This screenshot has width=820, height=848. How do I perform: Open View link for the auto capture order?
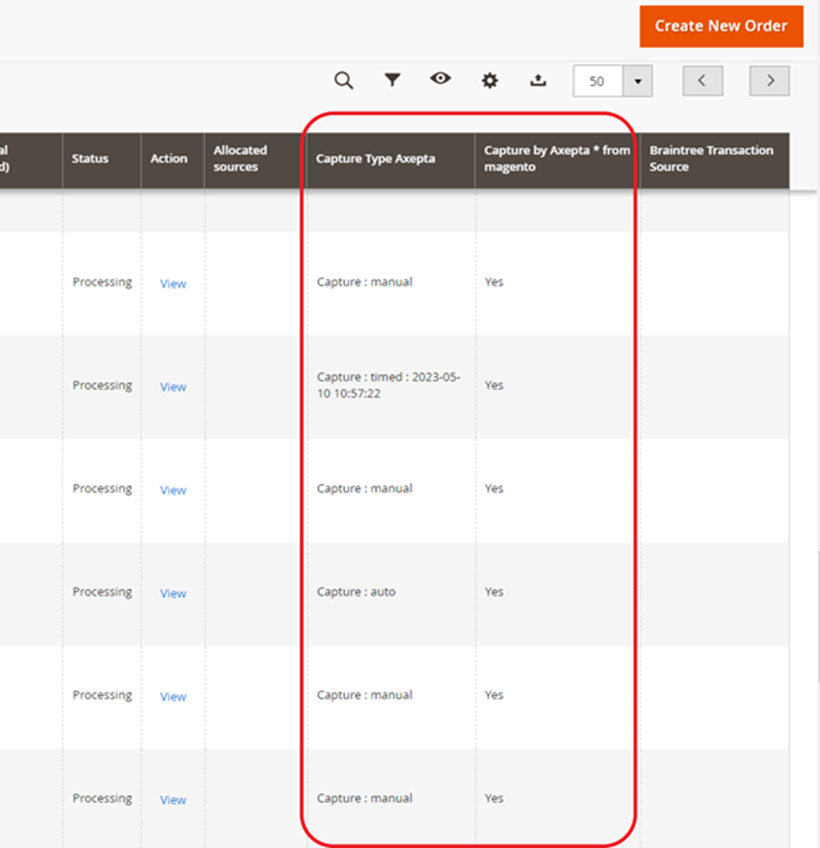point(173,594)
